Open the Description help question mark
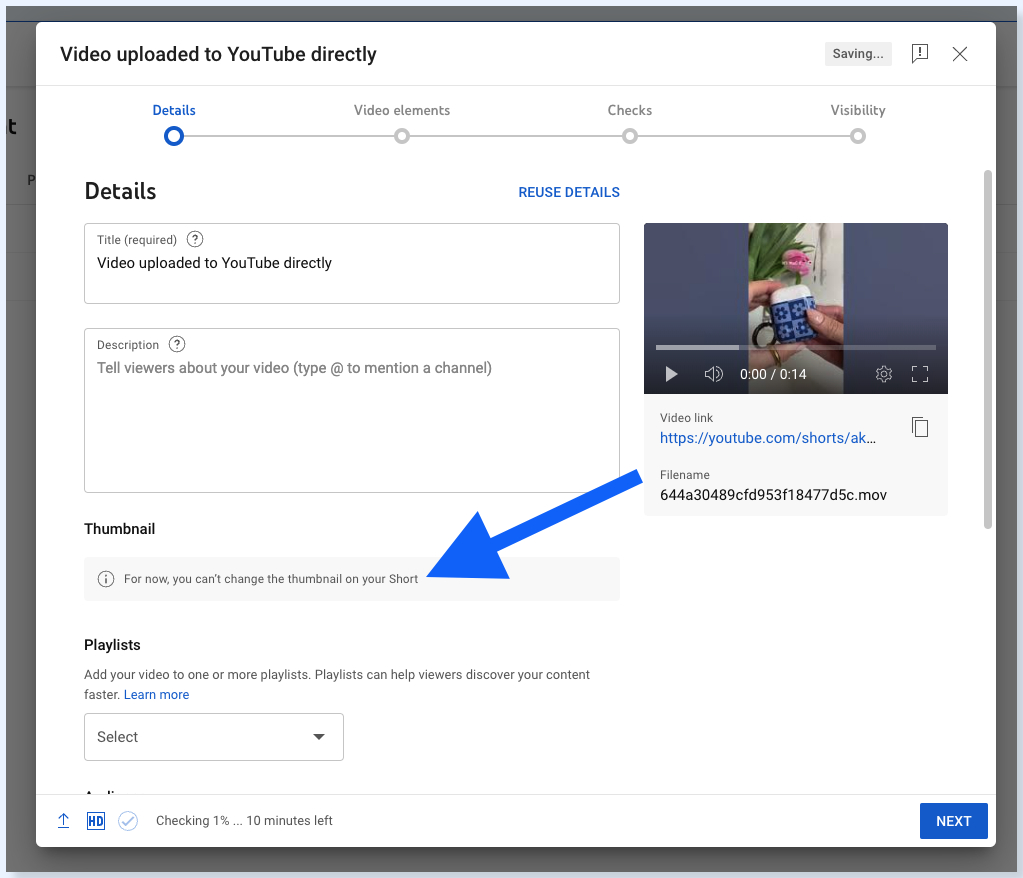1023x878 pixels. (177, 344)
